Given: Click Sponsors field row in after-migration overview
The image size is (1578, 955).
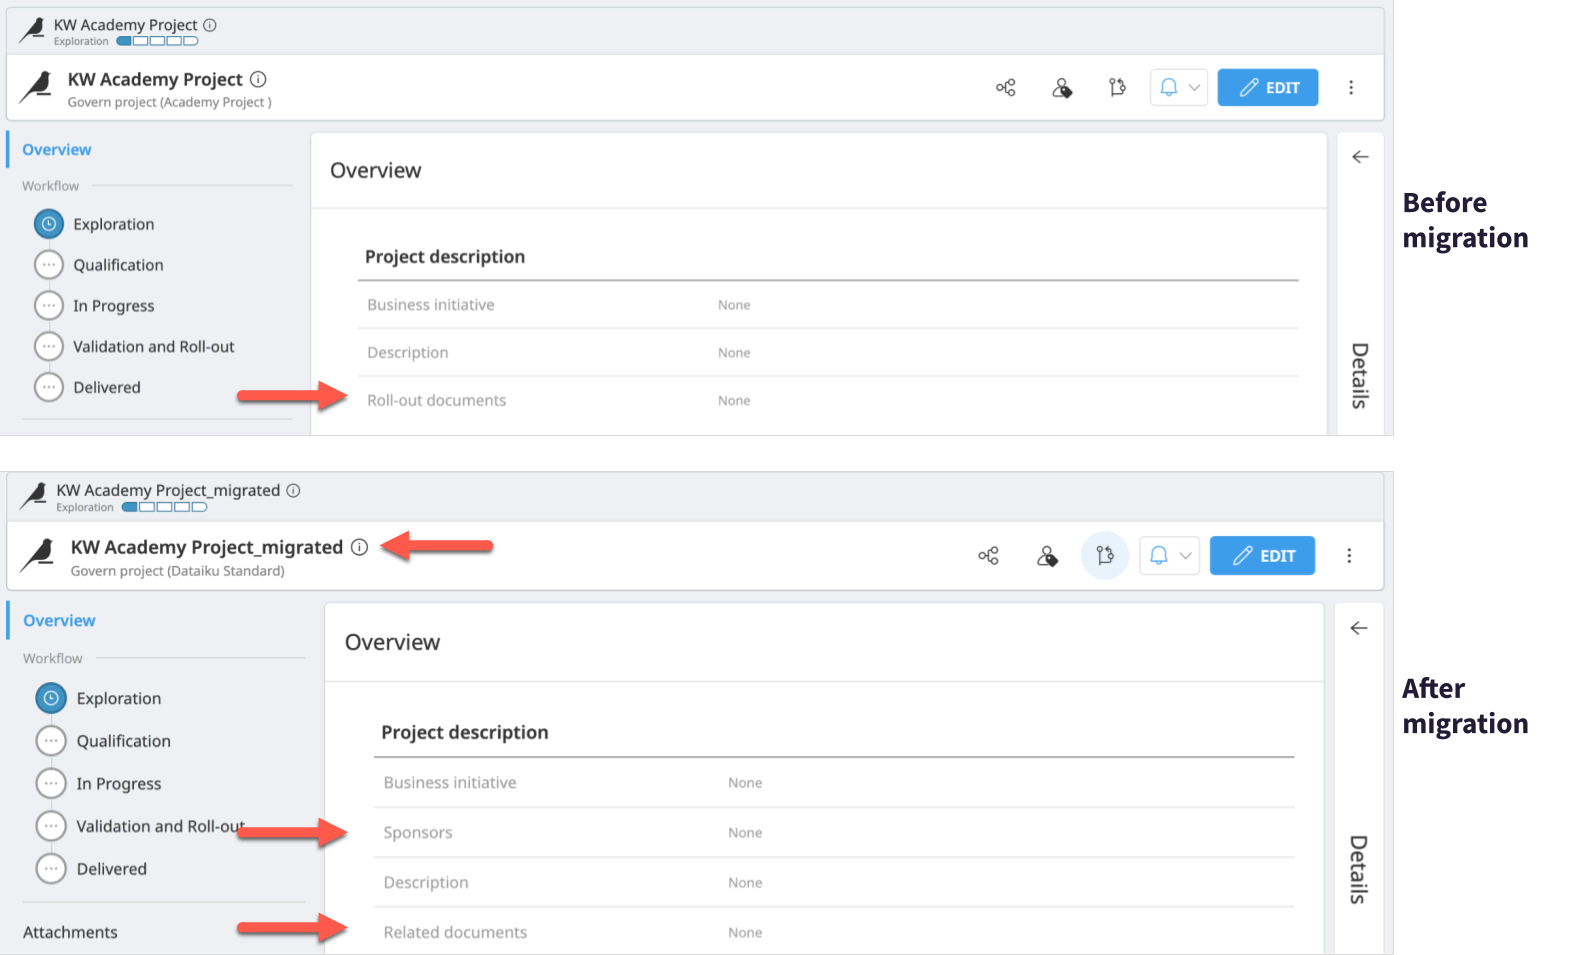Looking at the screenshot, I should [834, 833].
